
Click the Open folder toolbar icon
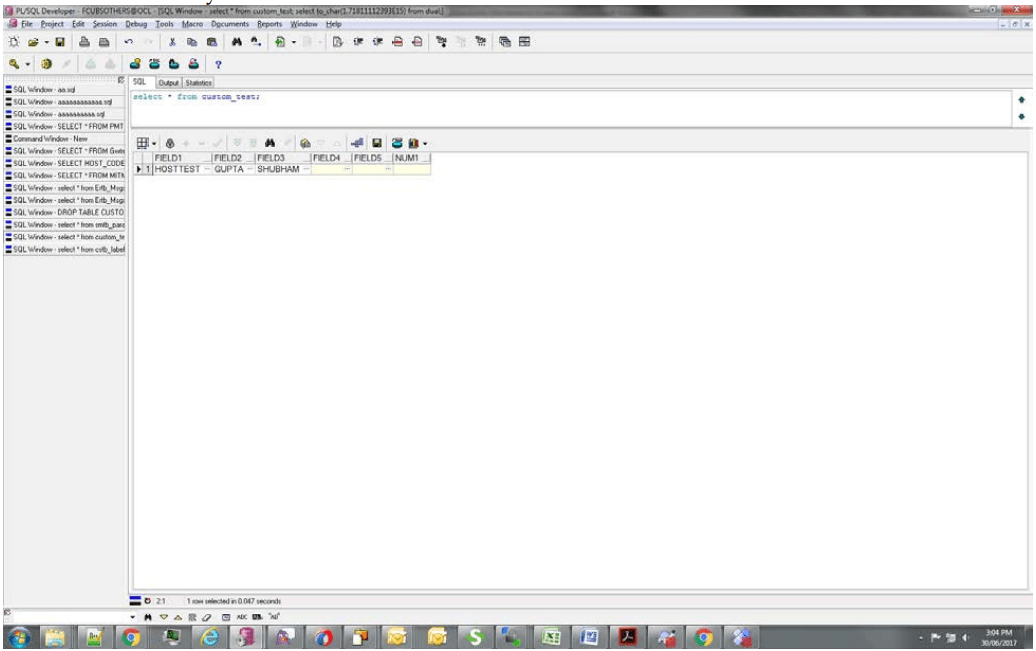[x=33, y=42]
